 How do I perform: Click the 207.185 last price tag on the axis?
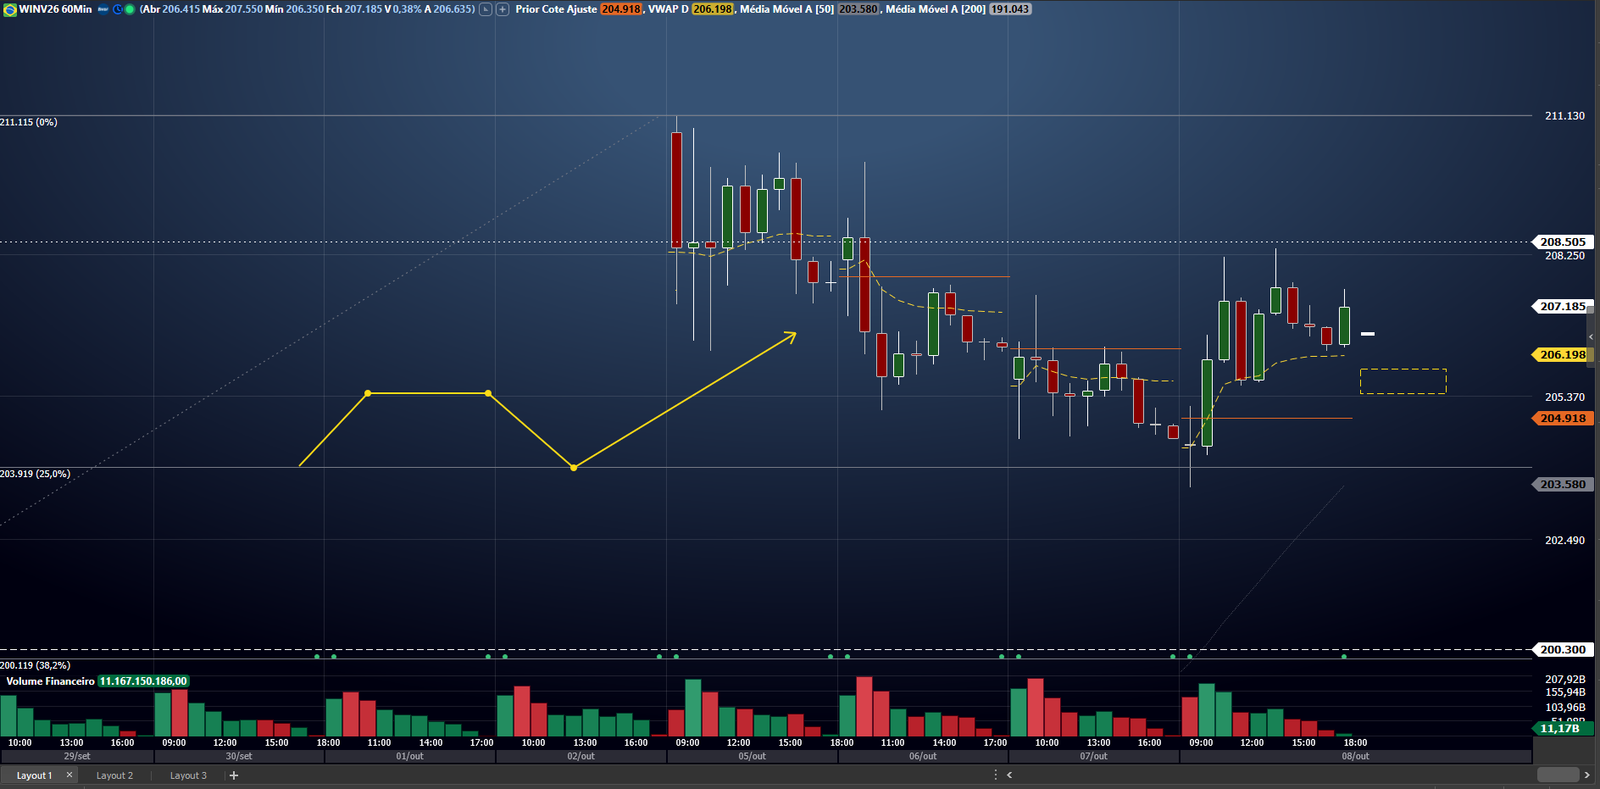click(x=1562, y=306)
